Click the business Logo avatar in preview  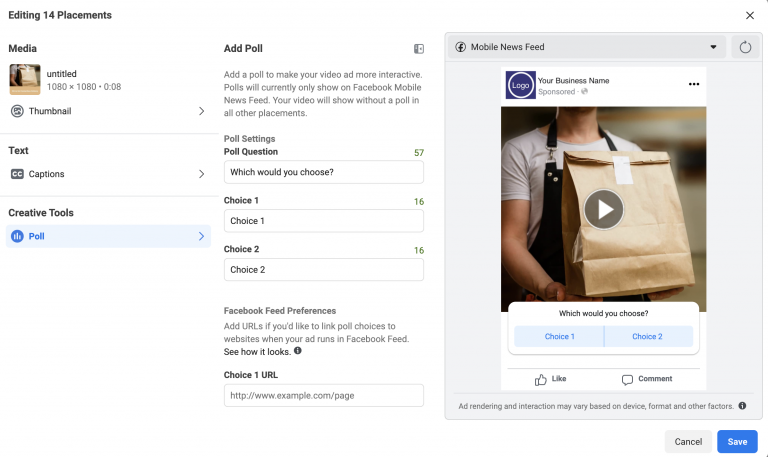pyautogui.click(x=520, y=85)
